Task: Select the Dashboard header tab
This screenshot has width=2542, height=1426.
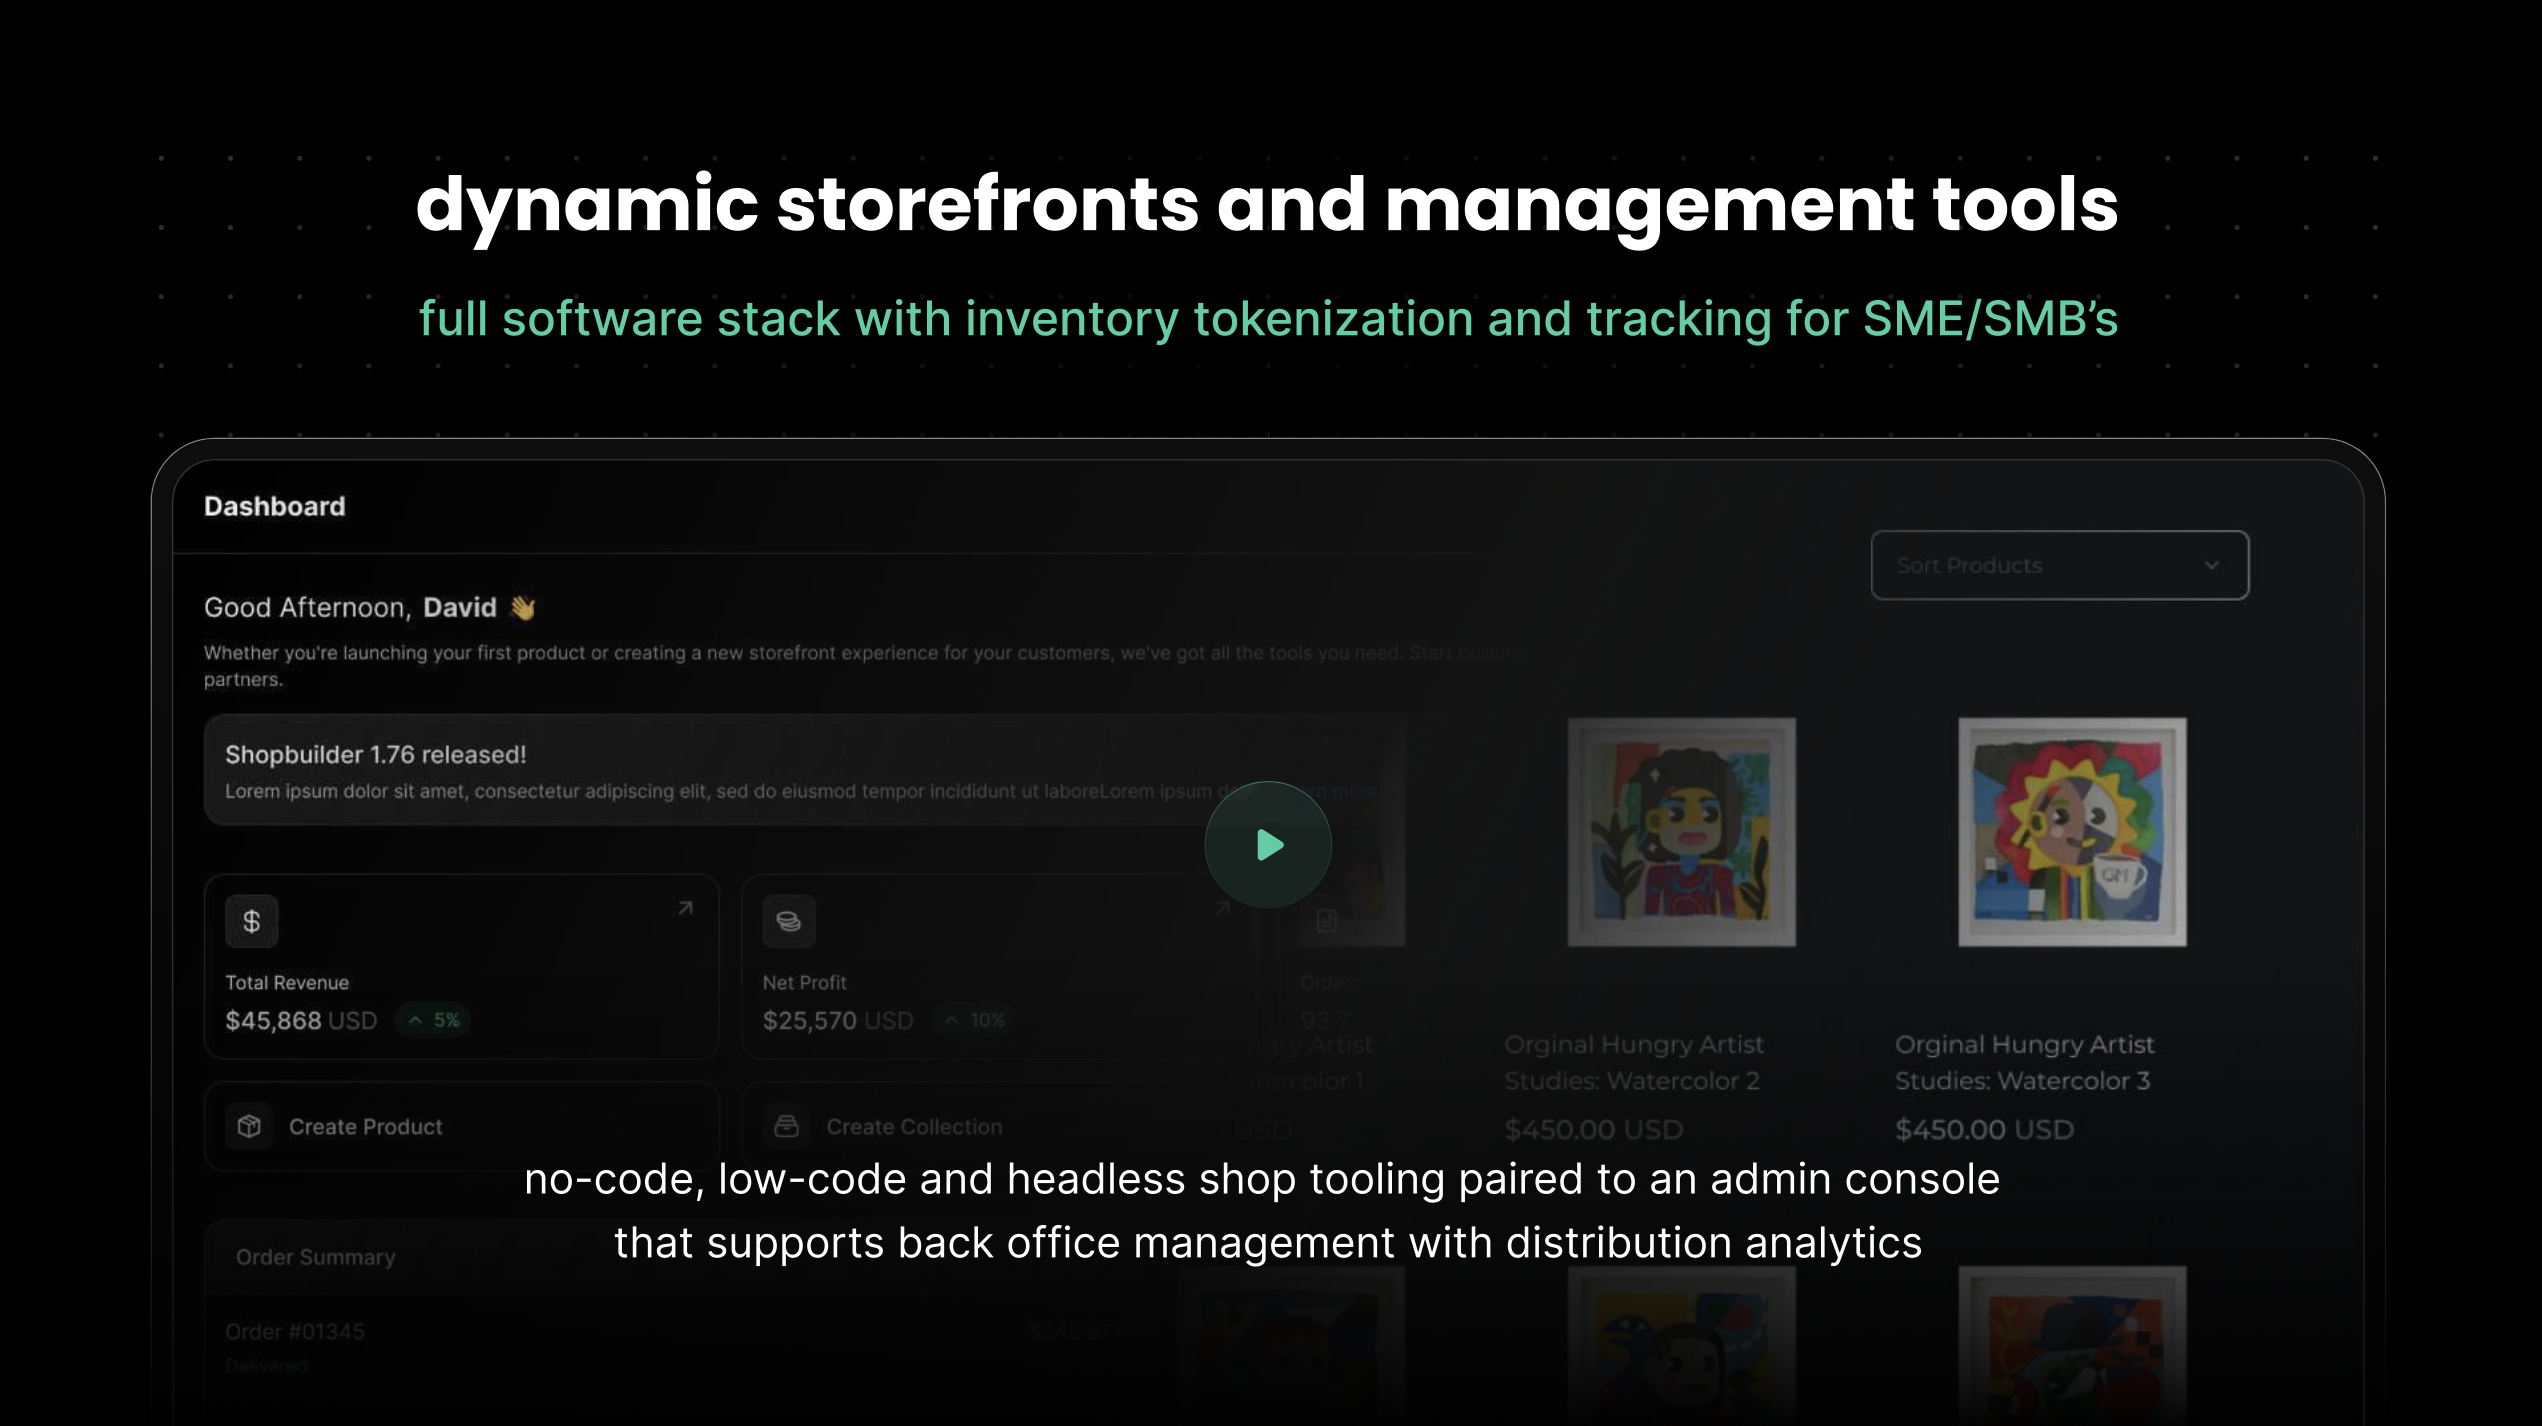Action: tap(274, 507)
